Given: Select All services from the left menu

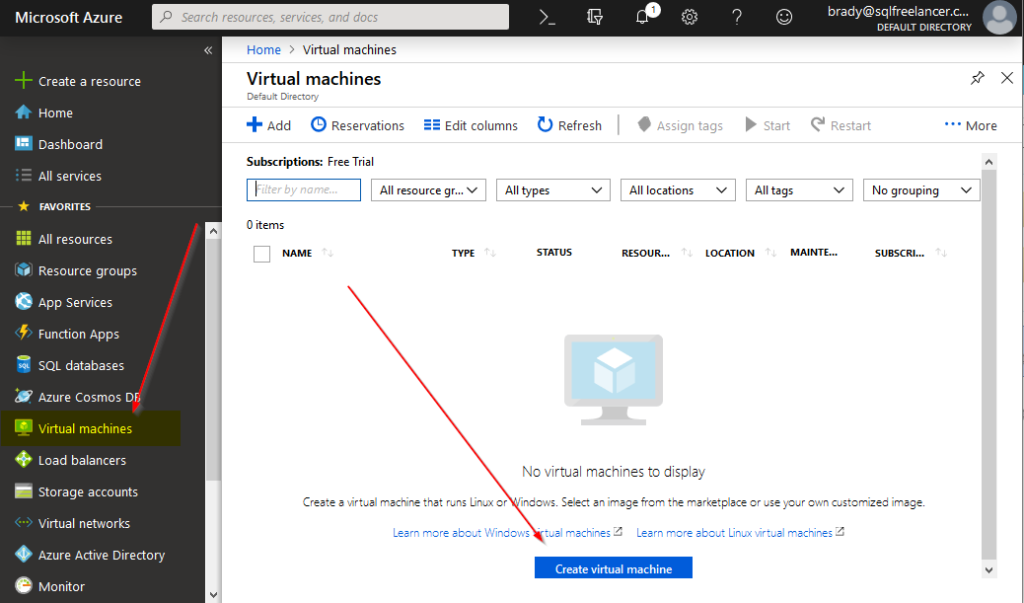Looking at the screenshot, I should click(60, 175).
